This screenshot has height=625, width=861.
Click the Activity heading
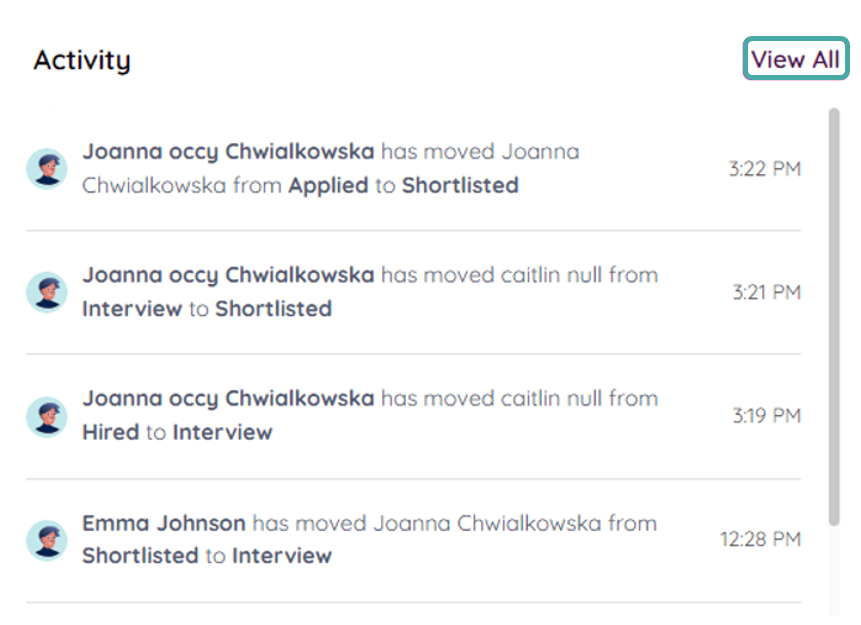tap(82, 60)
